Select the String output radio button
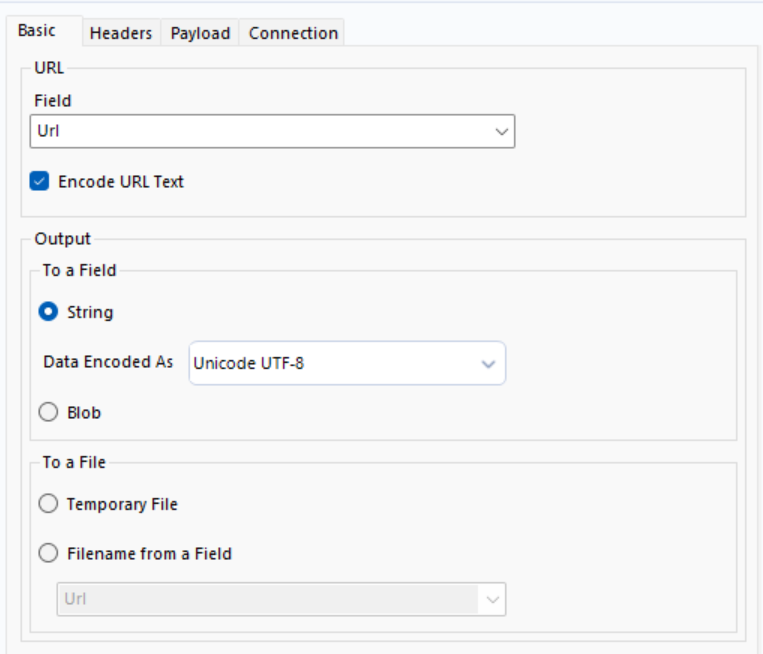The width and height of the screenshot is (763, 654). tap(48, 312)
